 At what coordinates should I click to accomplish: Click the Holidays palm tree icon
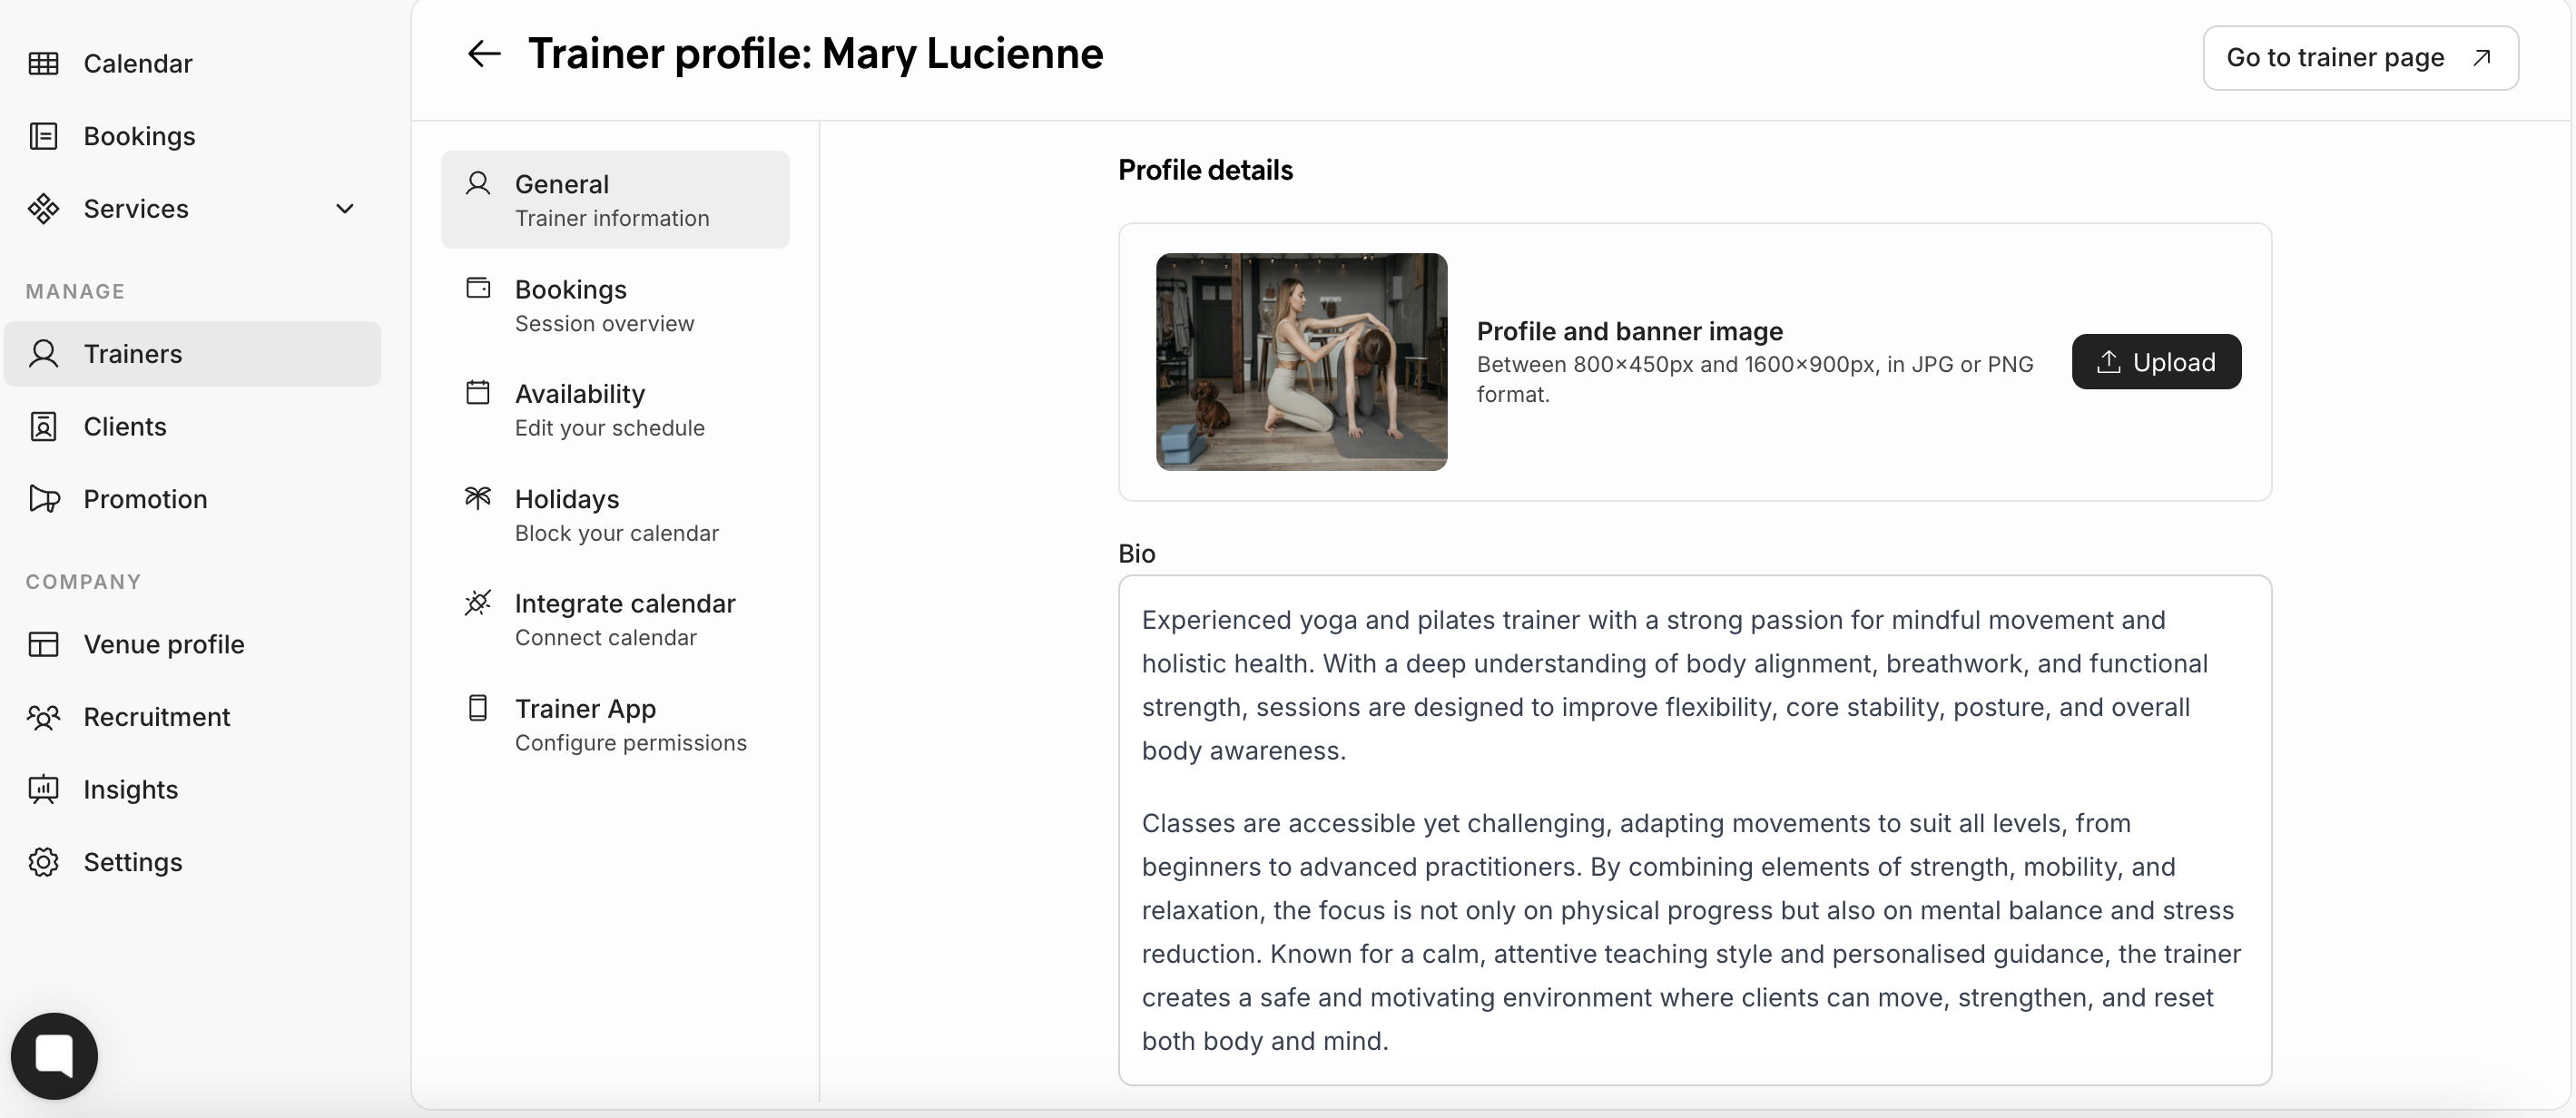click(478, 498)
